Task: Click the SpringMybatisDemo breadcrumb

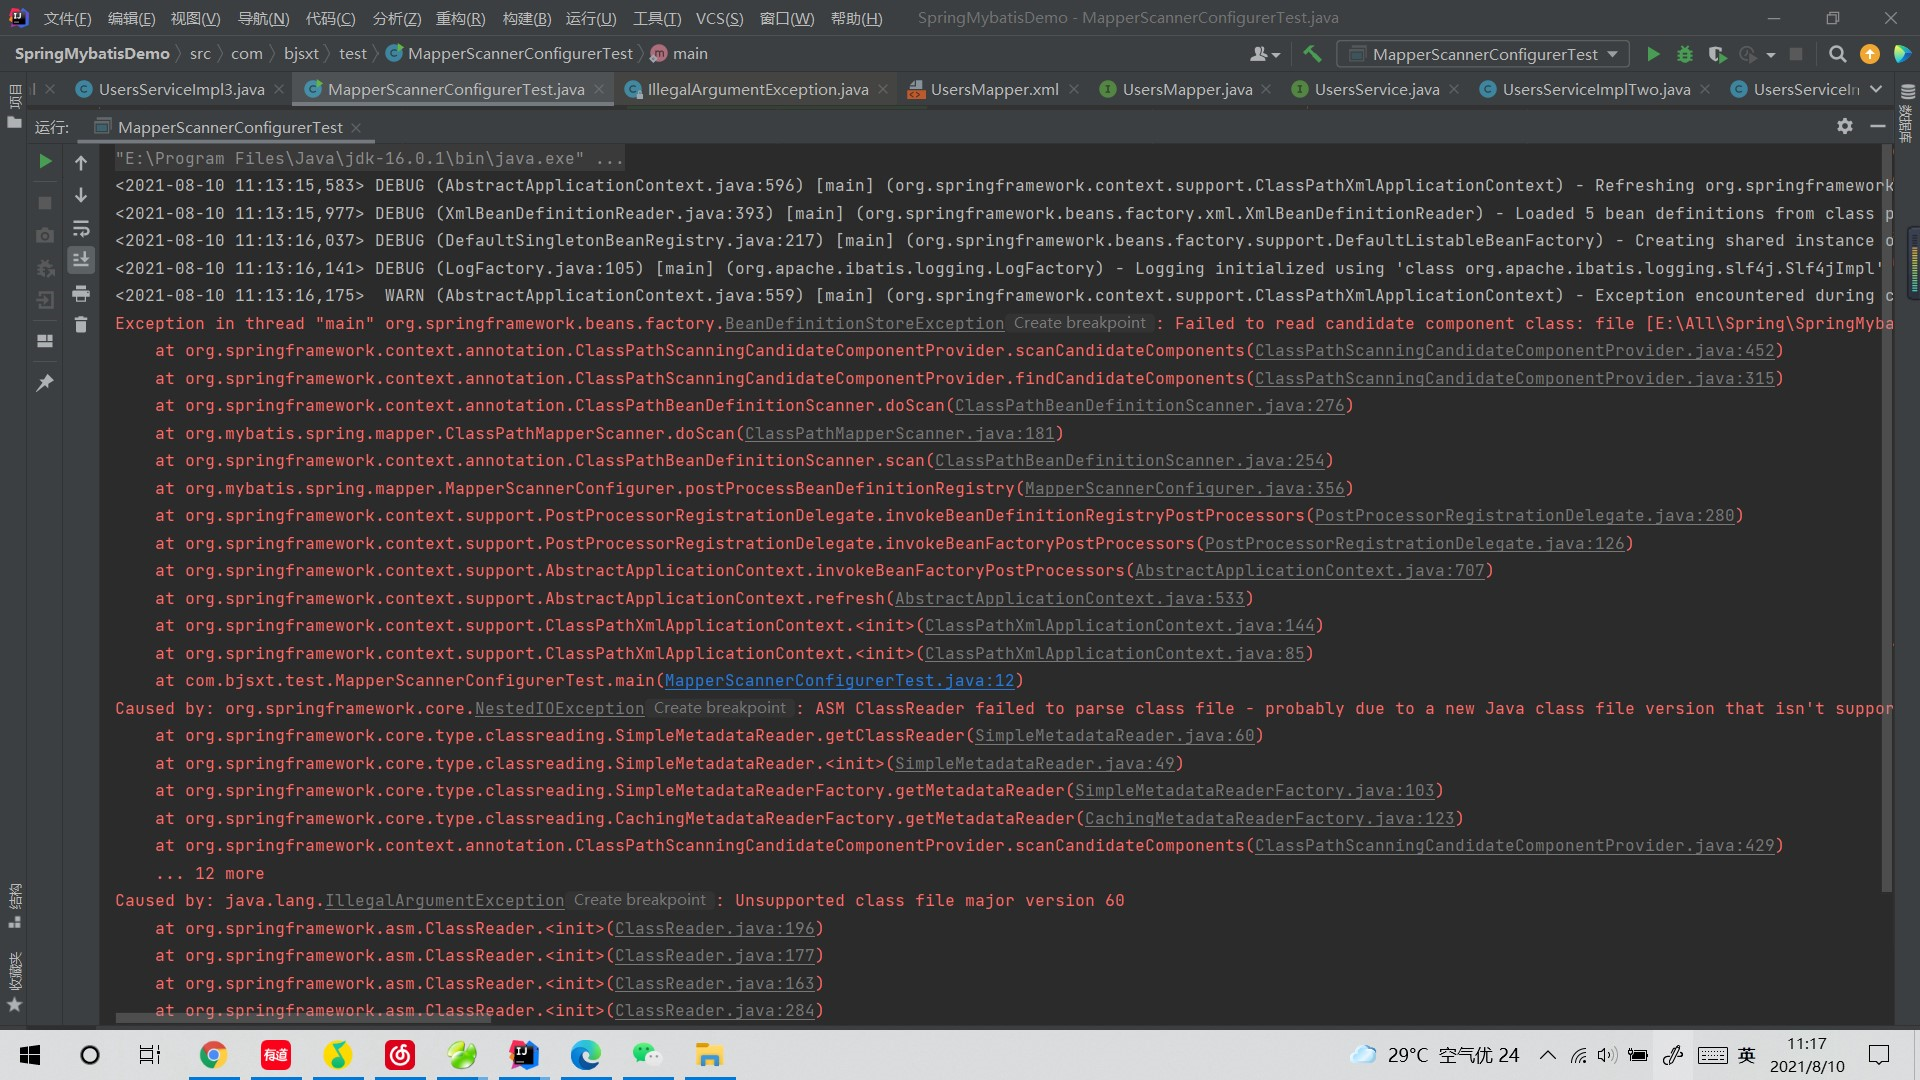Action: click(92, 54)
